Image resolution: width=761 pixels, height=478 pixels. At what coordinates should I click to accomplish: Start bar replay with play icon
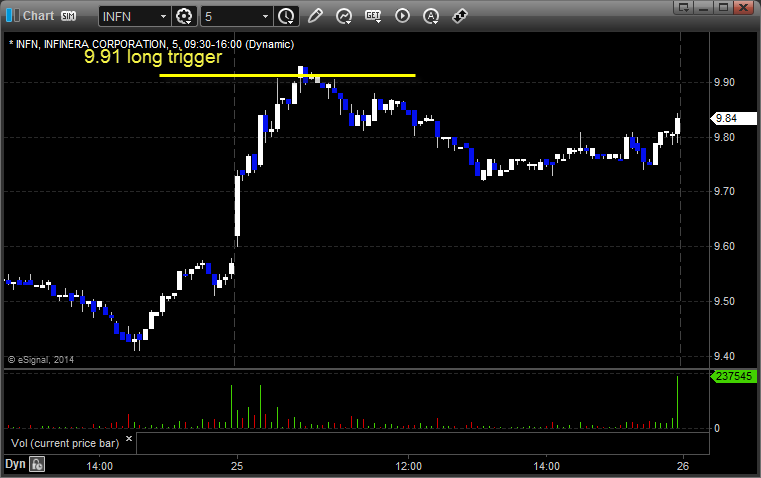pos(402,16)
